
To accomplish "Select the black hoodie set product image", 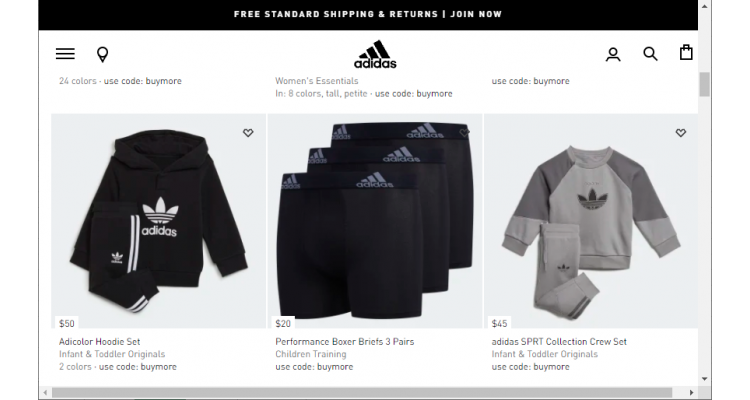I will point(158,221).
